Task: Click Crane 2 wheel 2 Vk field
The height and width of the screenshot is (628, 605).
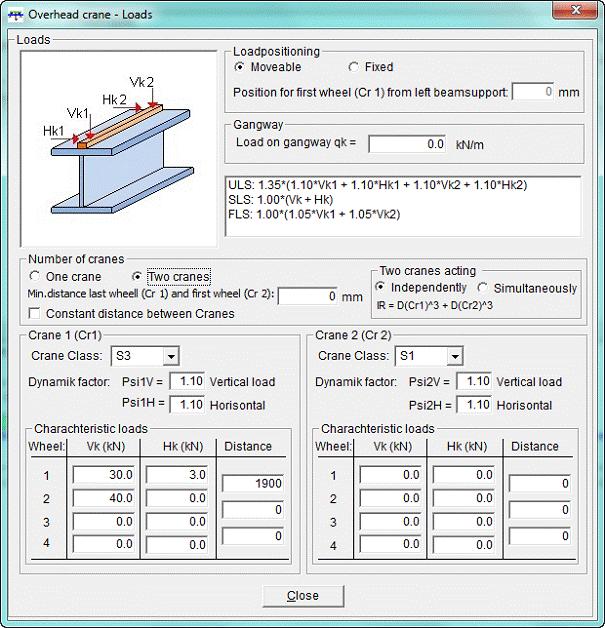Action: pos(390,498)
